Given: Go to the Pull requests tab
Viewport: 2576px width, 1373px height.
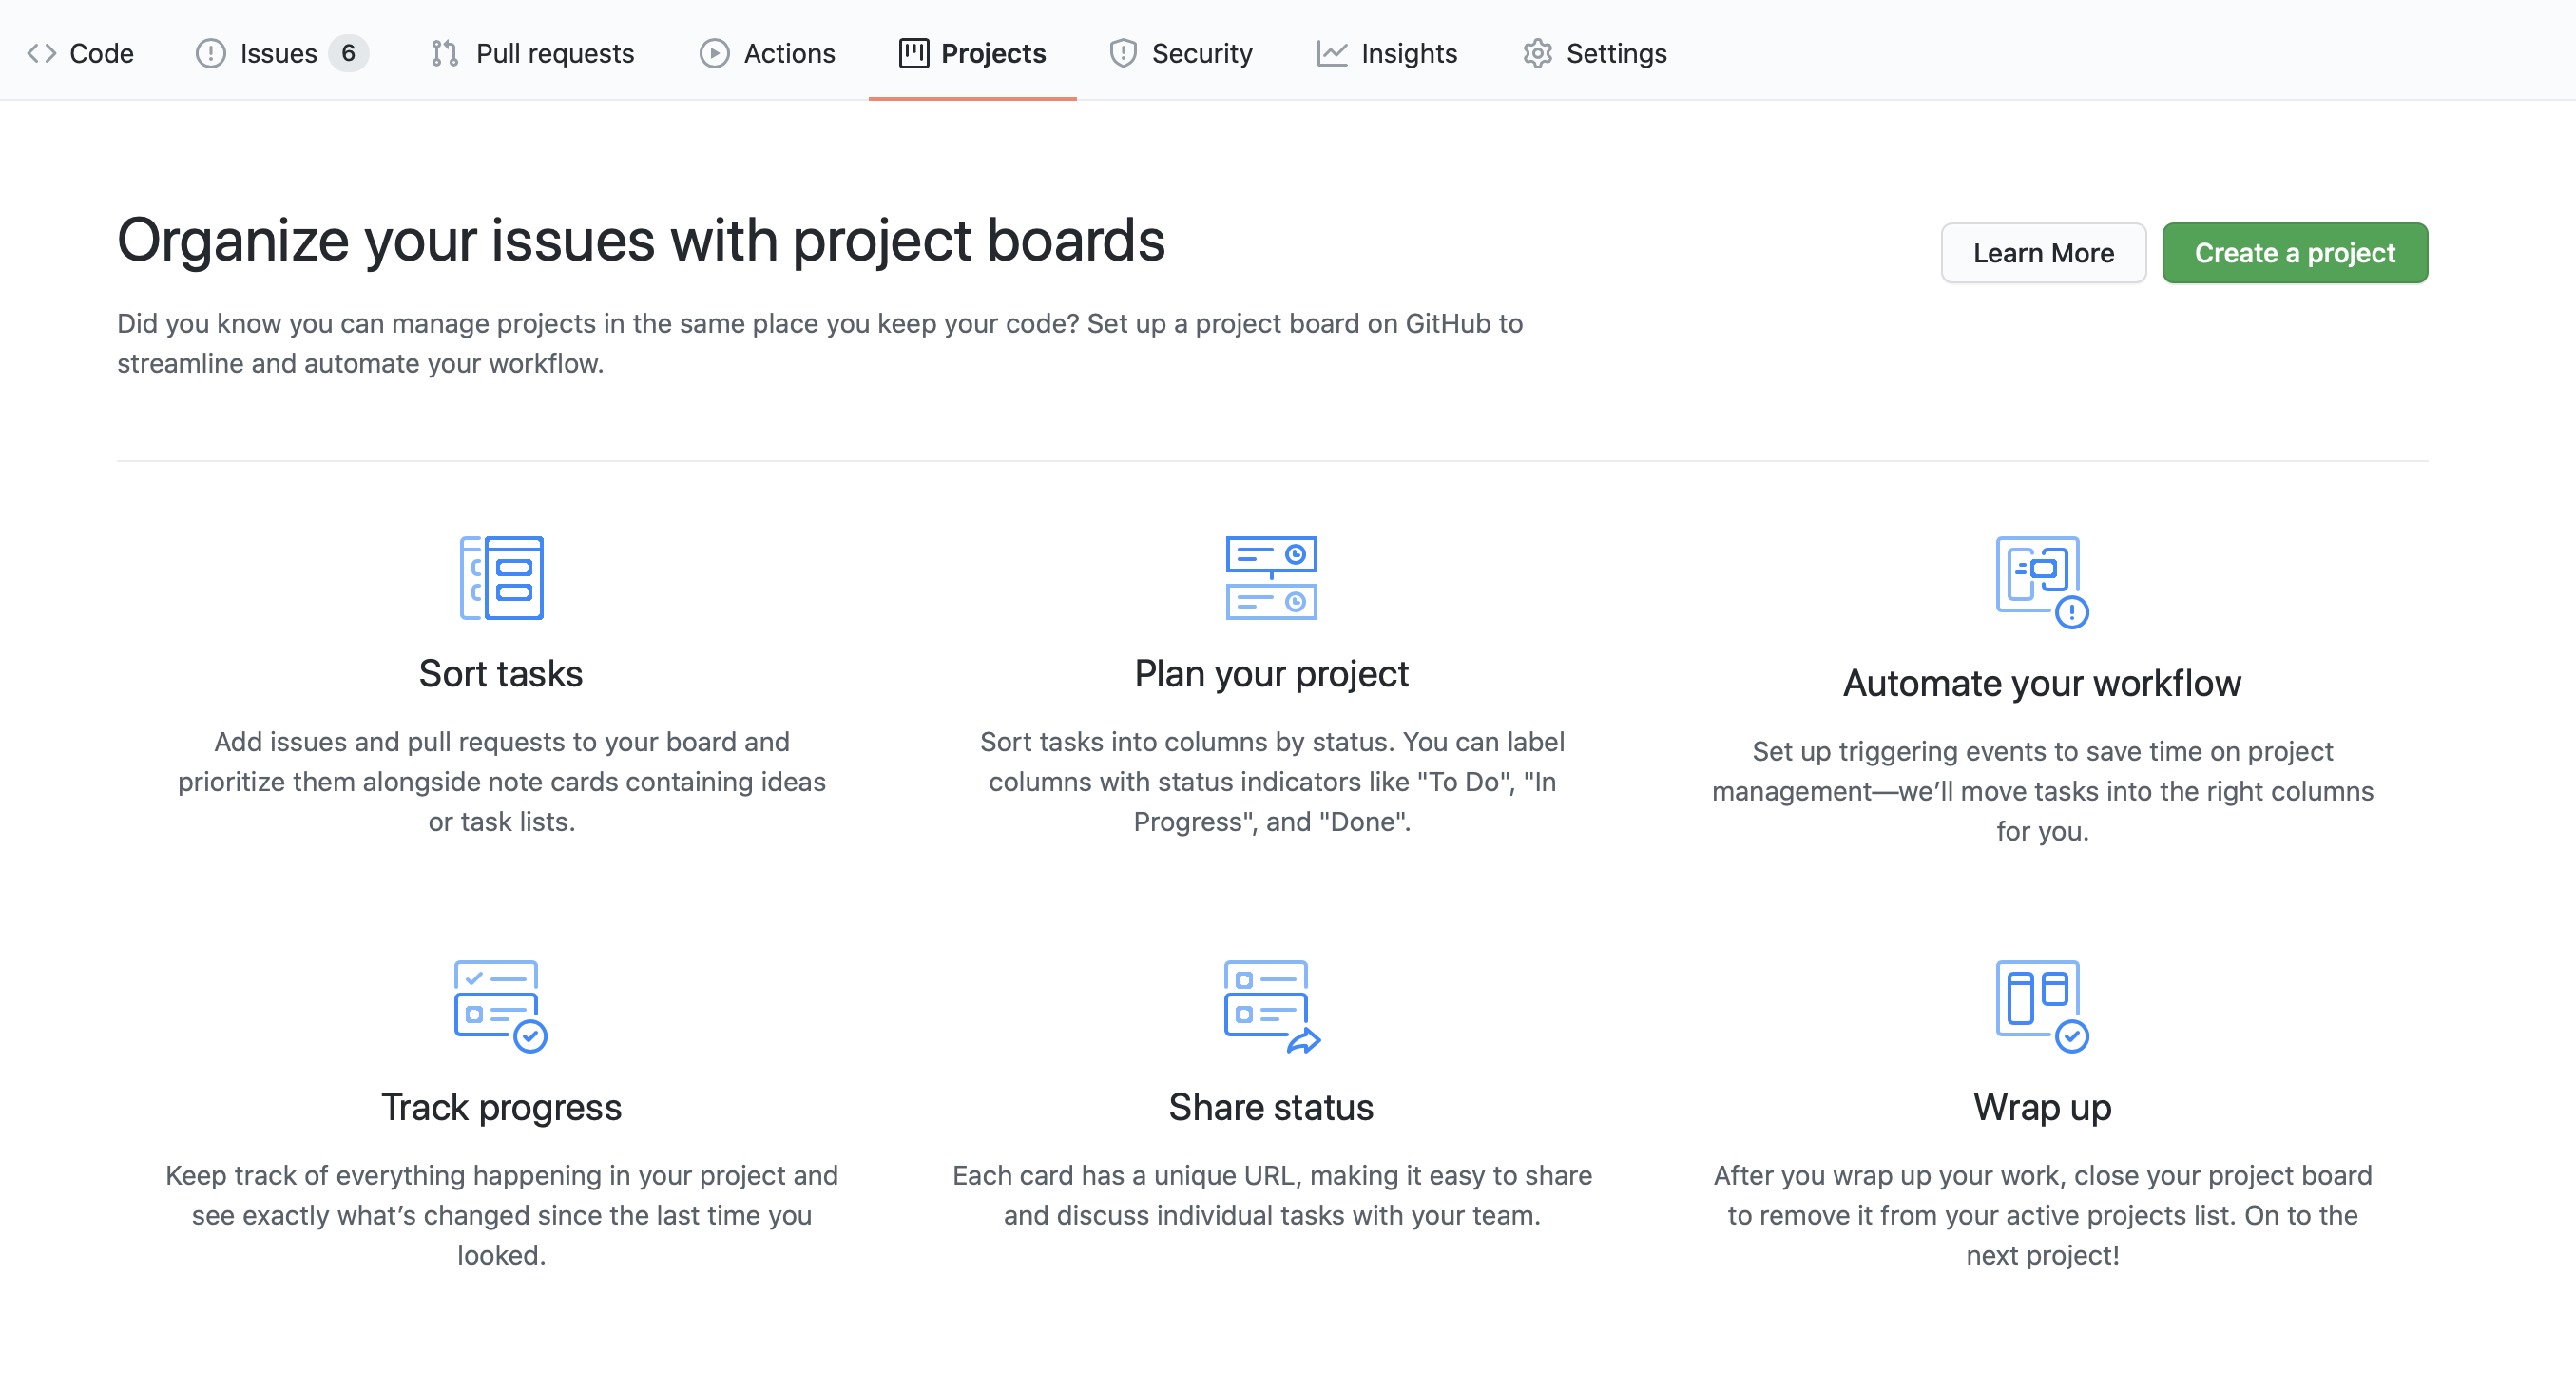Looking at the screenshot, I should pyautogui.click(x=533, y=53).
